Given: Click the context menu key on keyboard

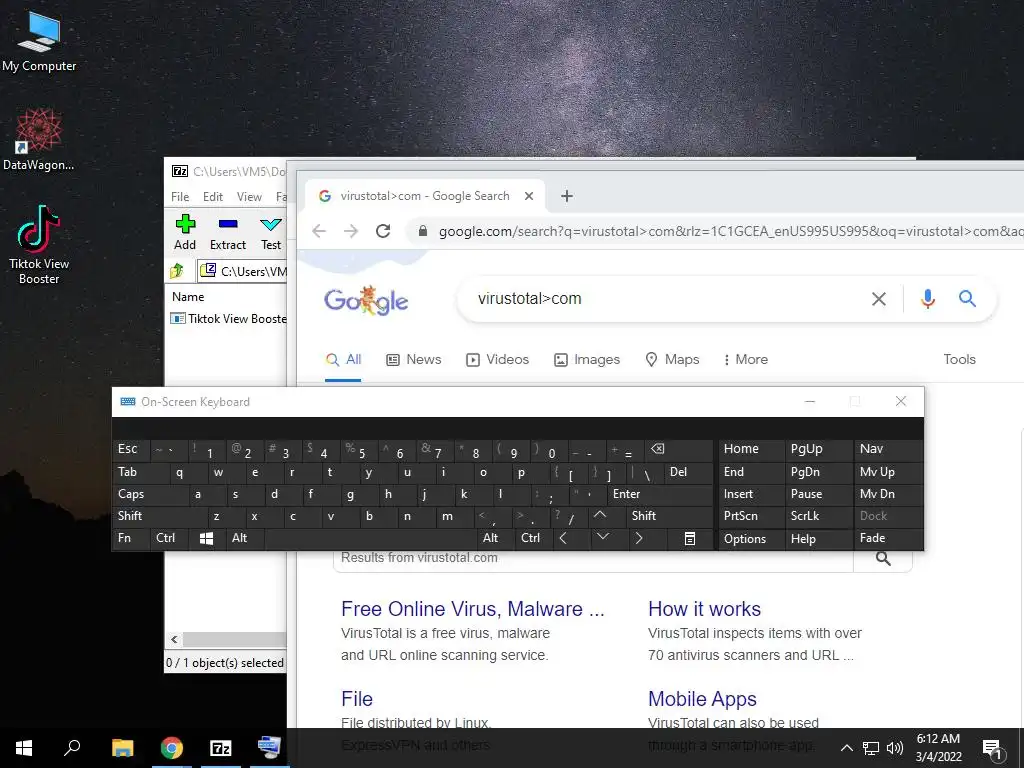Looking at the screenshot, I should [690, 538].
